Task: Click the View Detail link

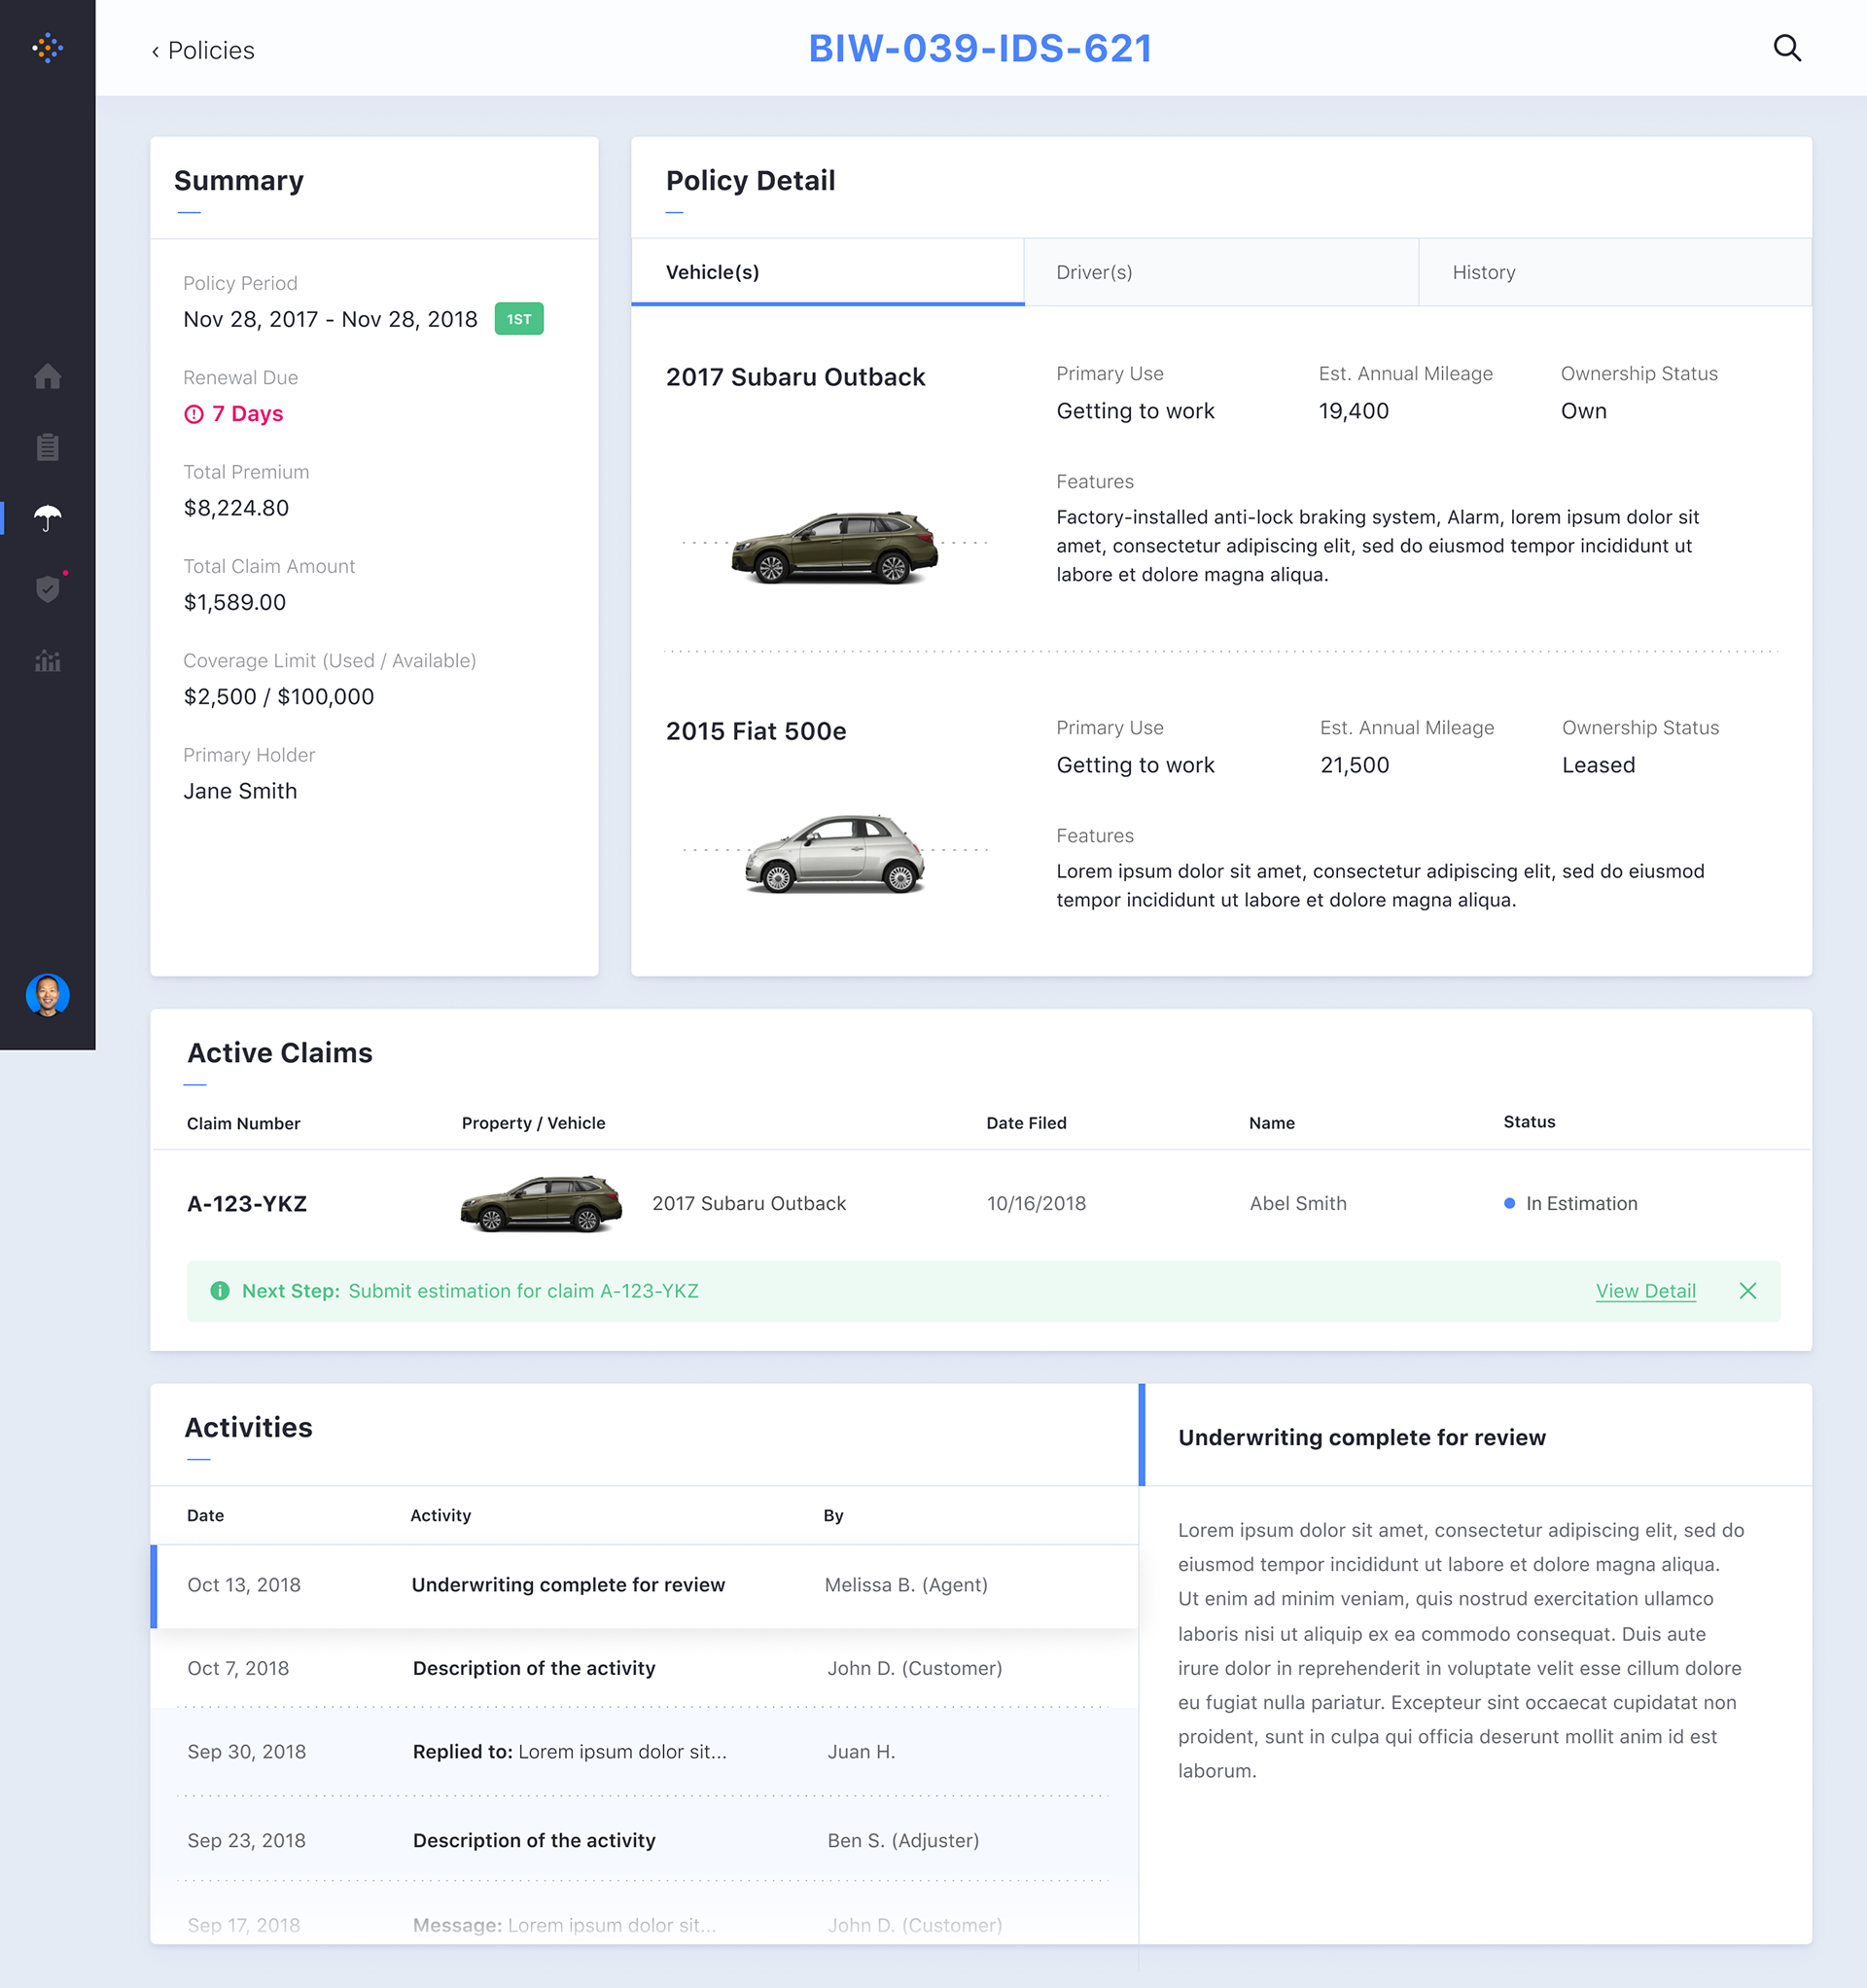Action: [x=1645, y=1291]
